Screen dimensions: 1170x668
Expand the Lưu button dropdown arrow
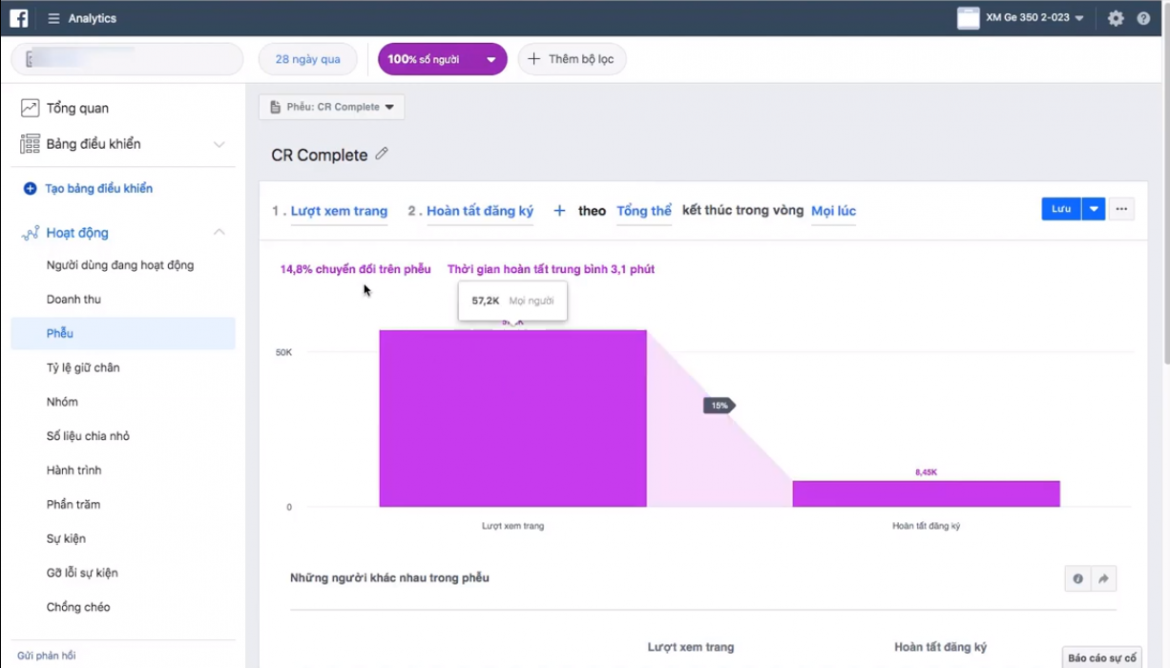pos(1094,209)
